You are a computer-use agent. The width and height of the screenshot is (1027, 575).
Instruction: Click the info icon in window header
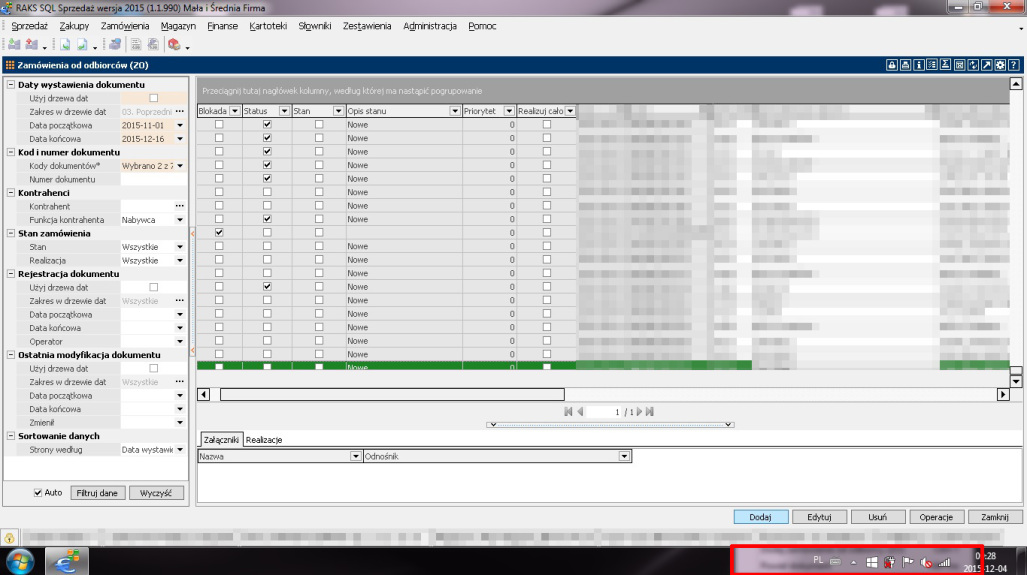pos(919,65)
